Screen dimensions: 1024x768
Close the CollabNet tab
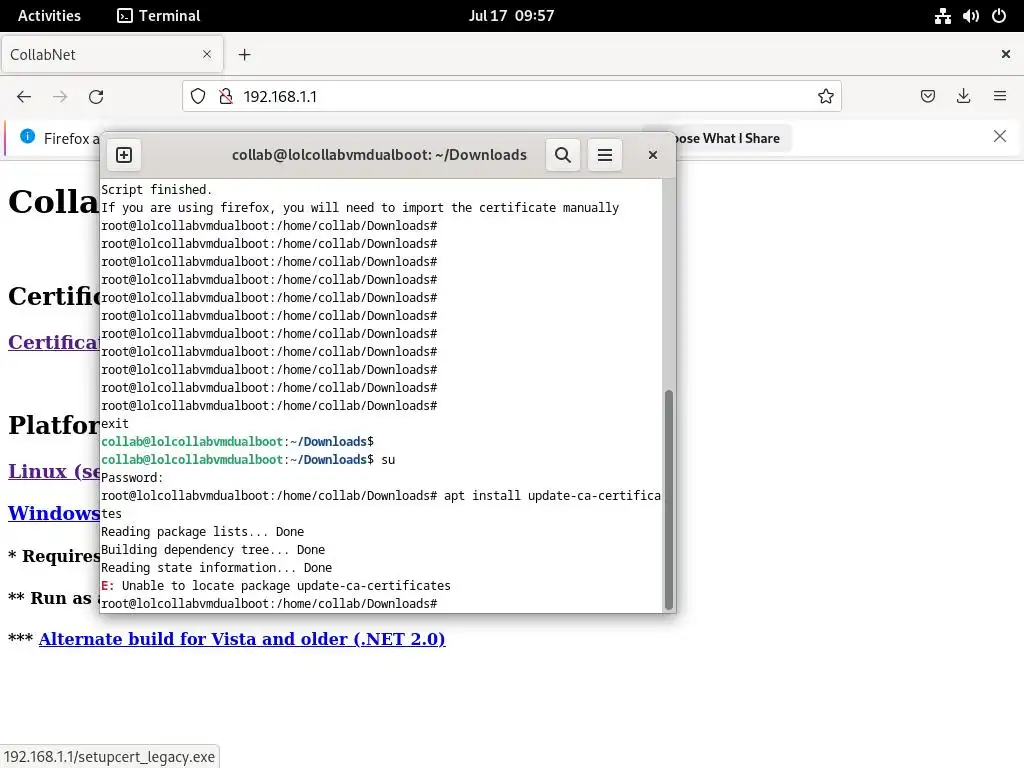(x=207, y=54)
